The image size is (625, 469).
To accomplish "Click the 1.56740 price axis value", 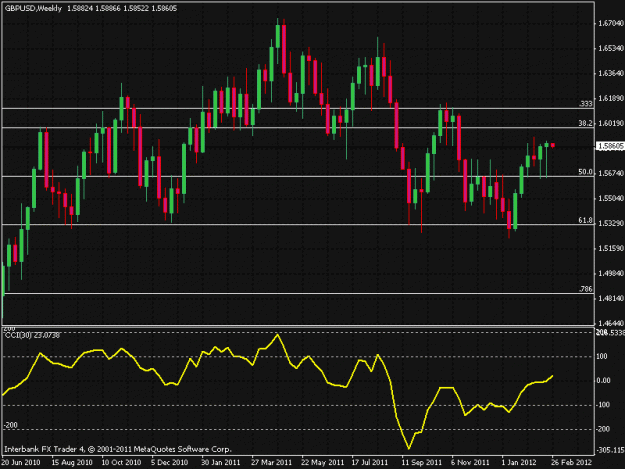I will (611, 173).
